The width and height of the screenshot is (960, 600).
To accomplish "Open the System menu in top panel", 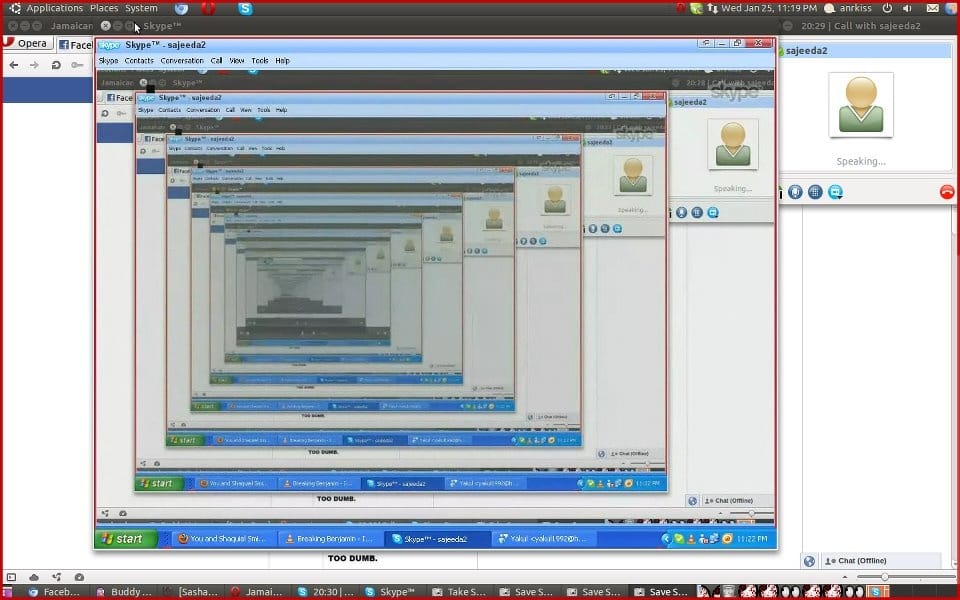I will (141, 8).
